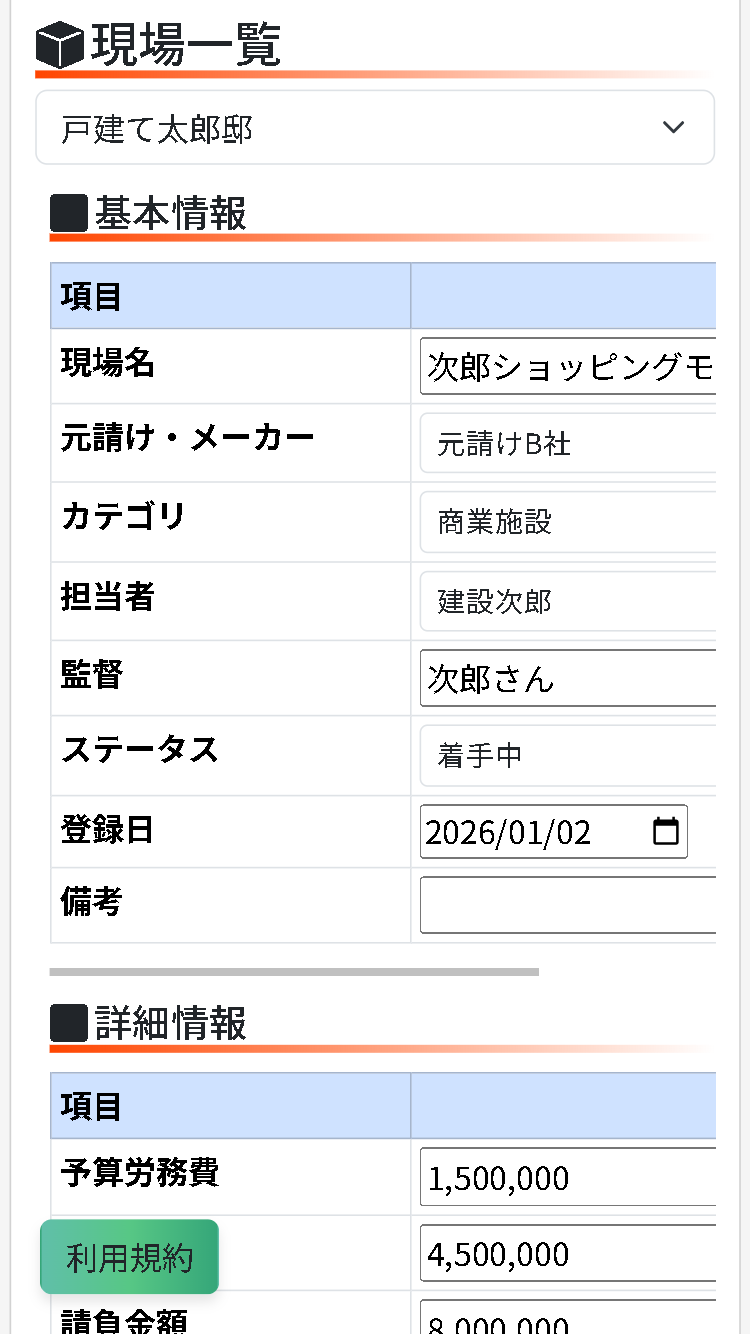Click the 請負金額 field showing 8,000,000
The height and width of the screenshot is (1334, 750).
click(570, 1320)
